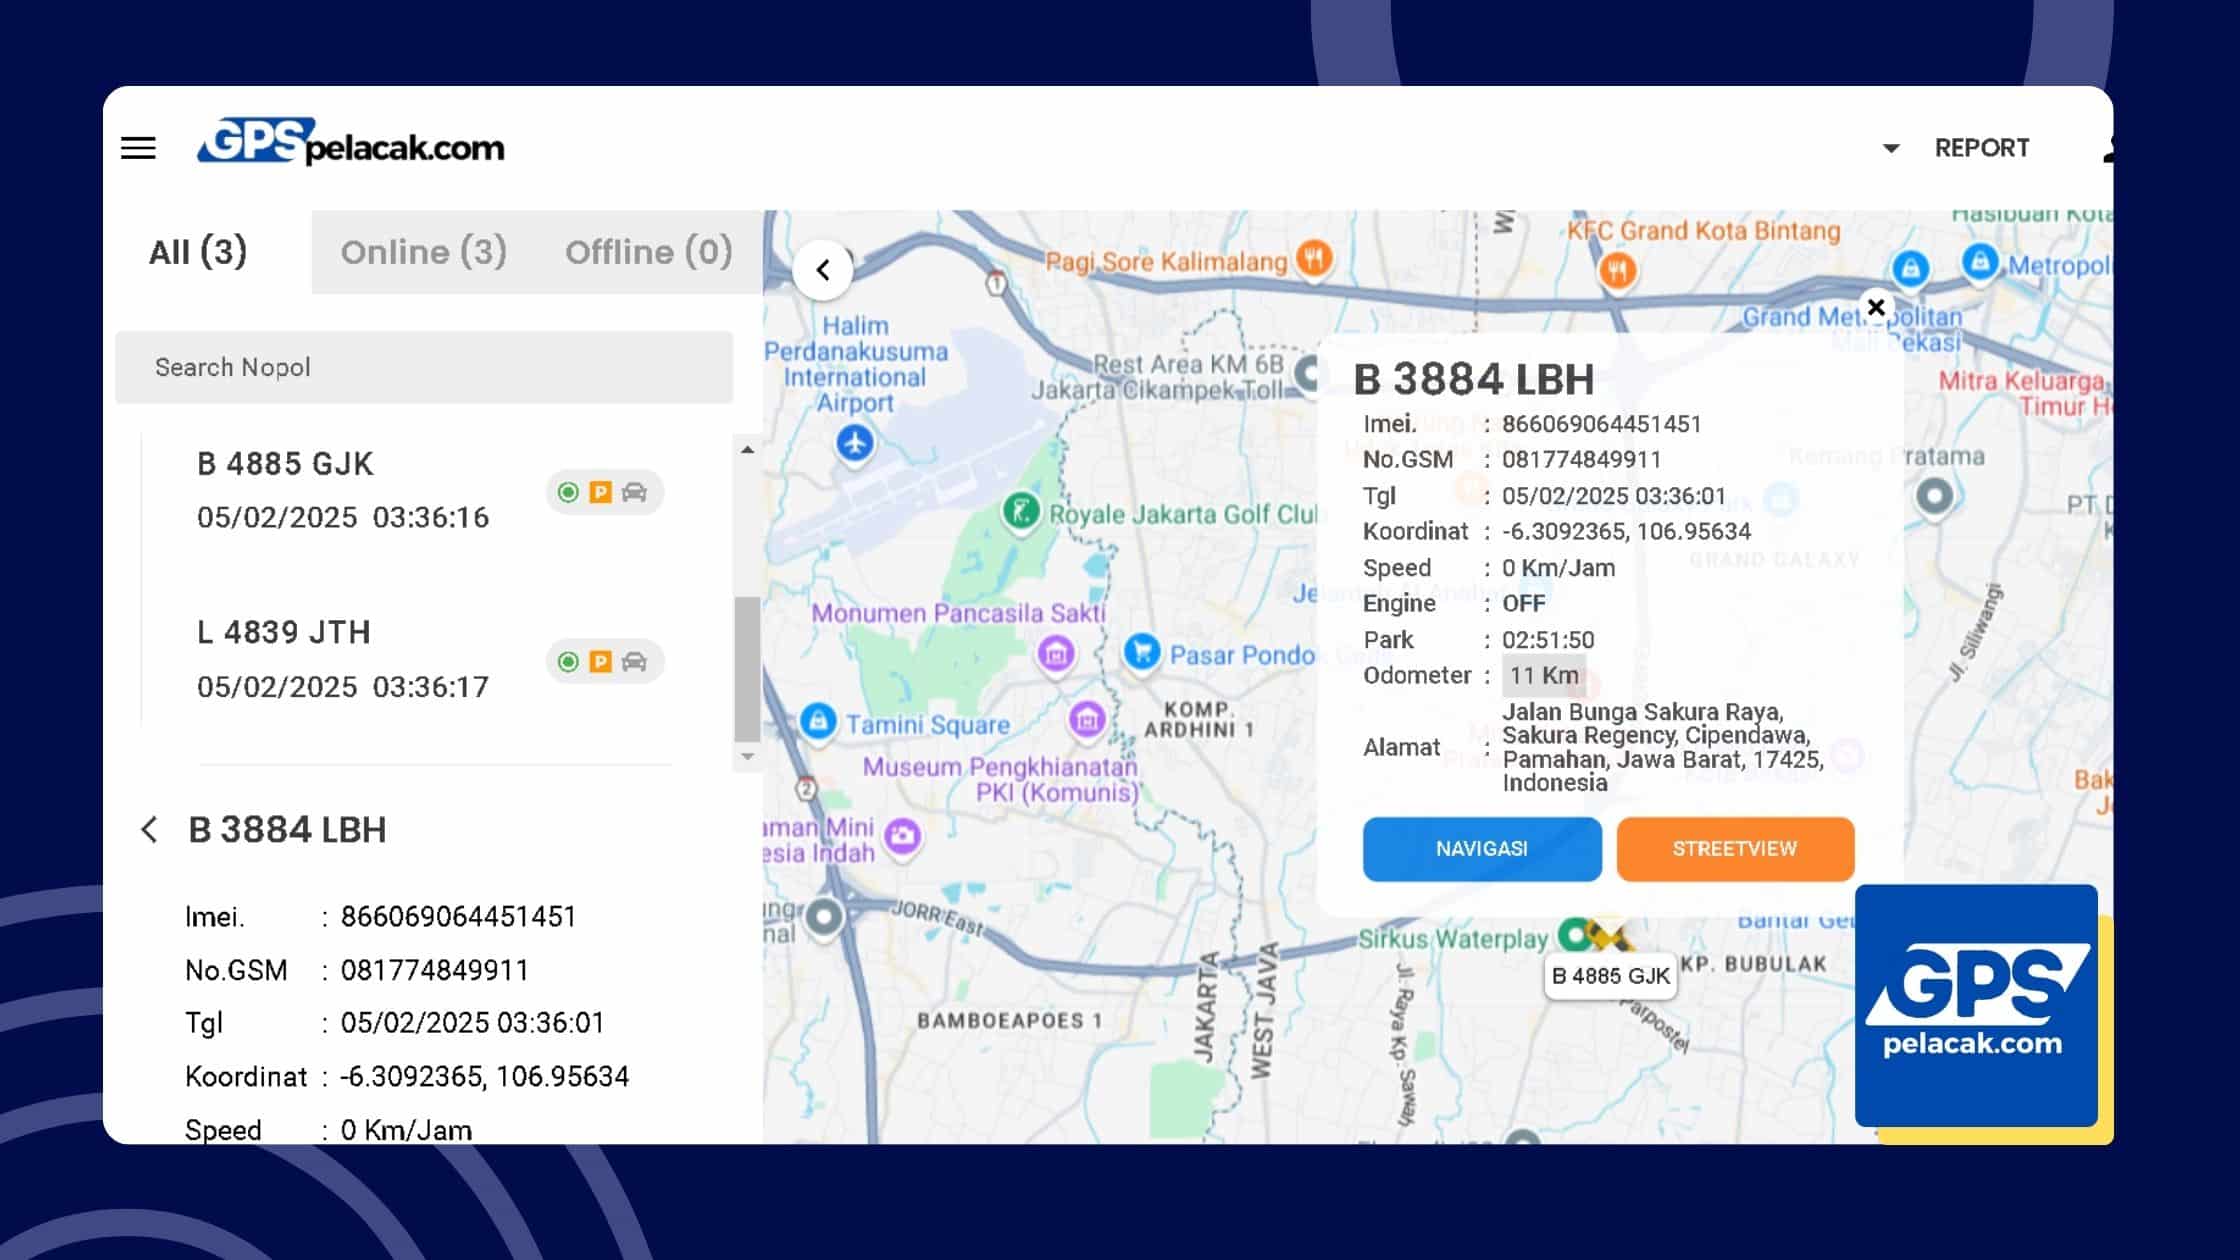Click coordinates -6.3092365, 106.95634 in popup

[1626, 531]
